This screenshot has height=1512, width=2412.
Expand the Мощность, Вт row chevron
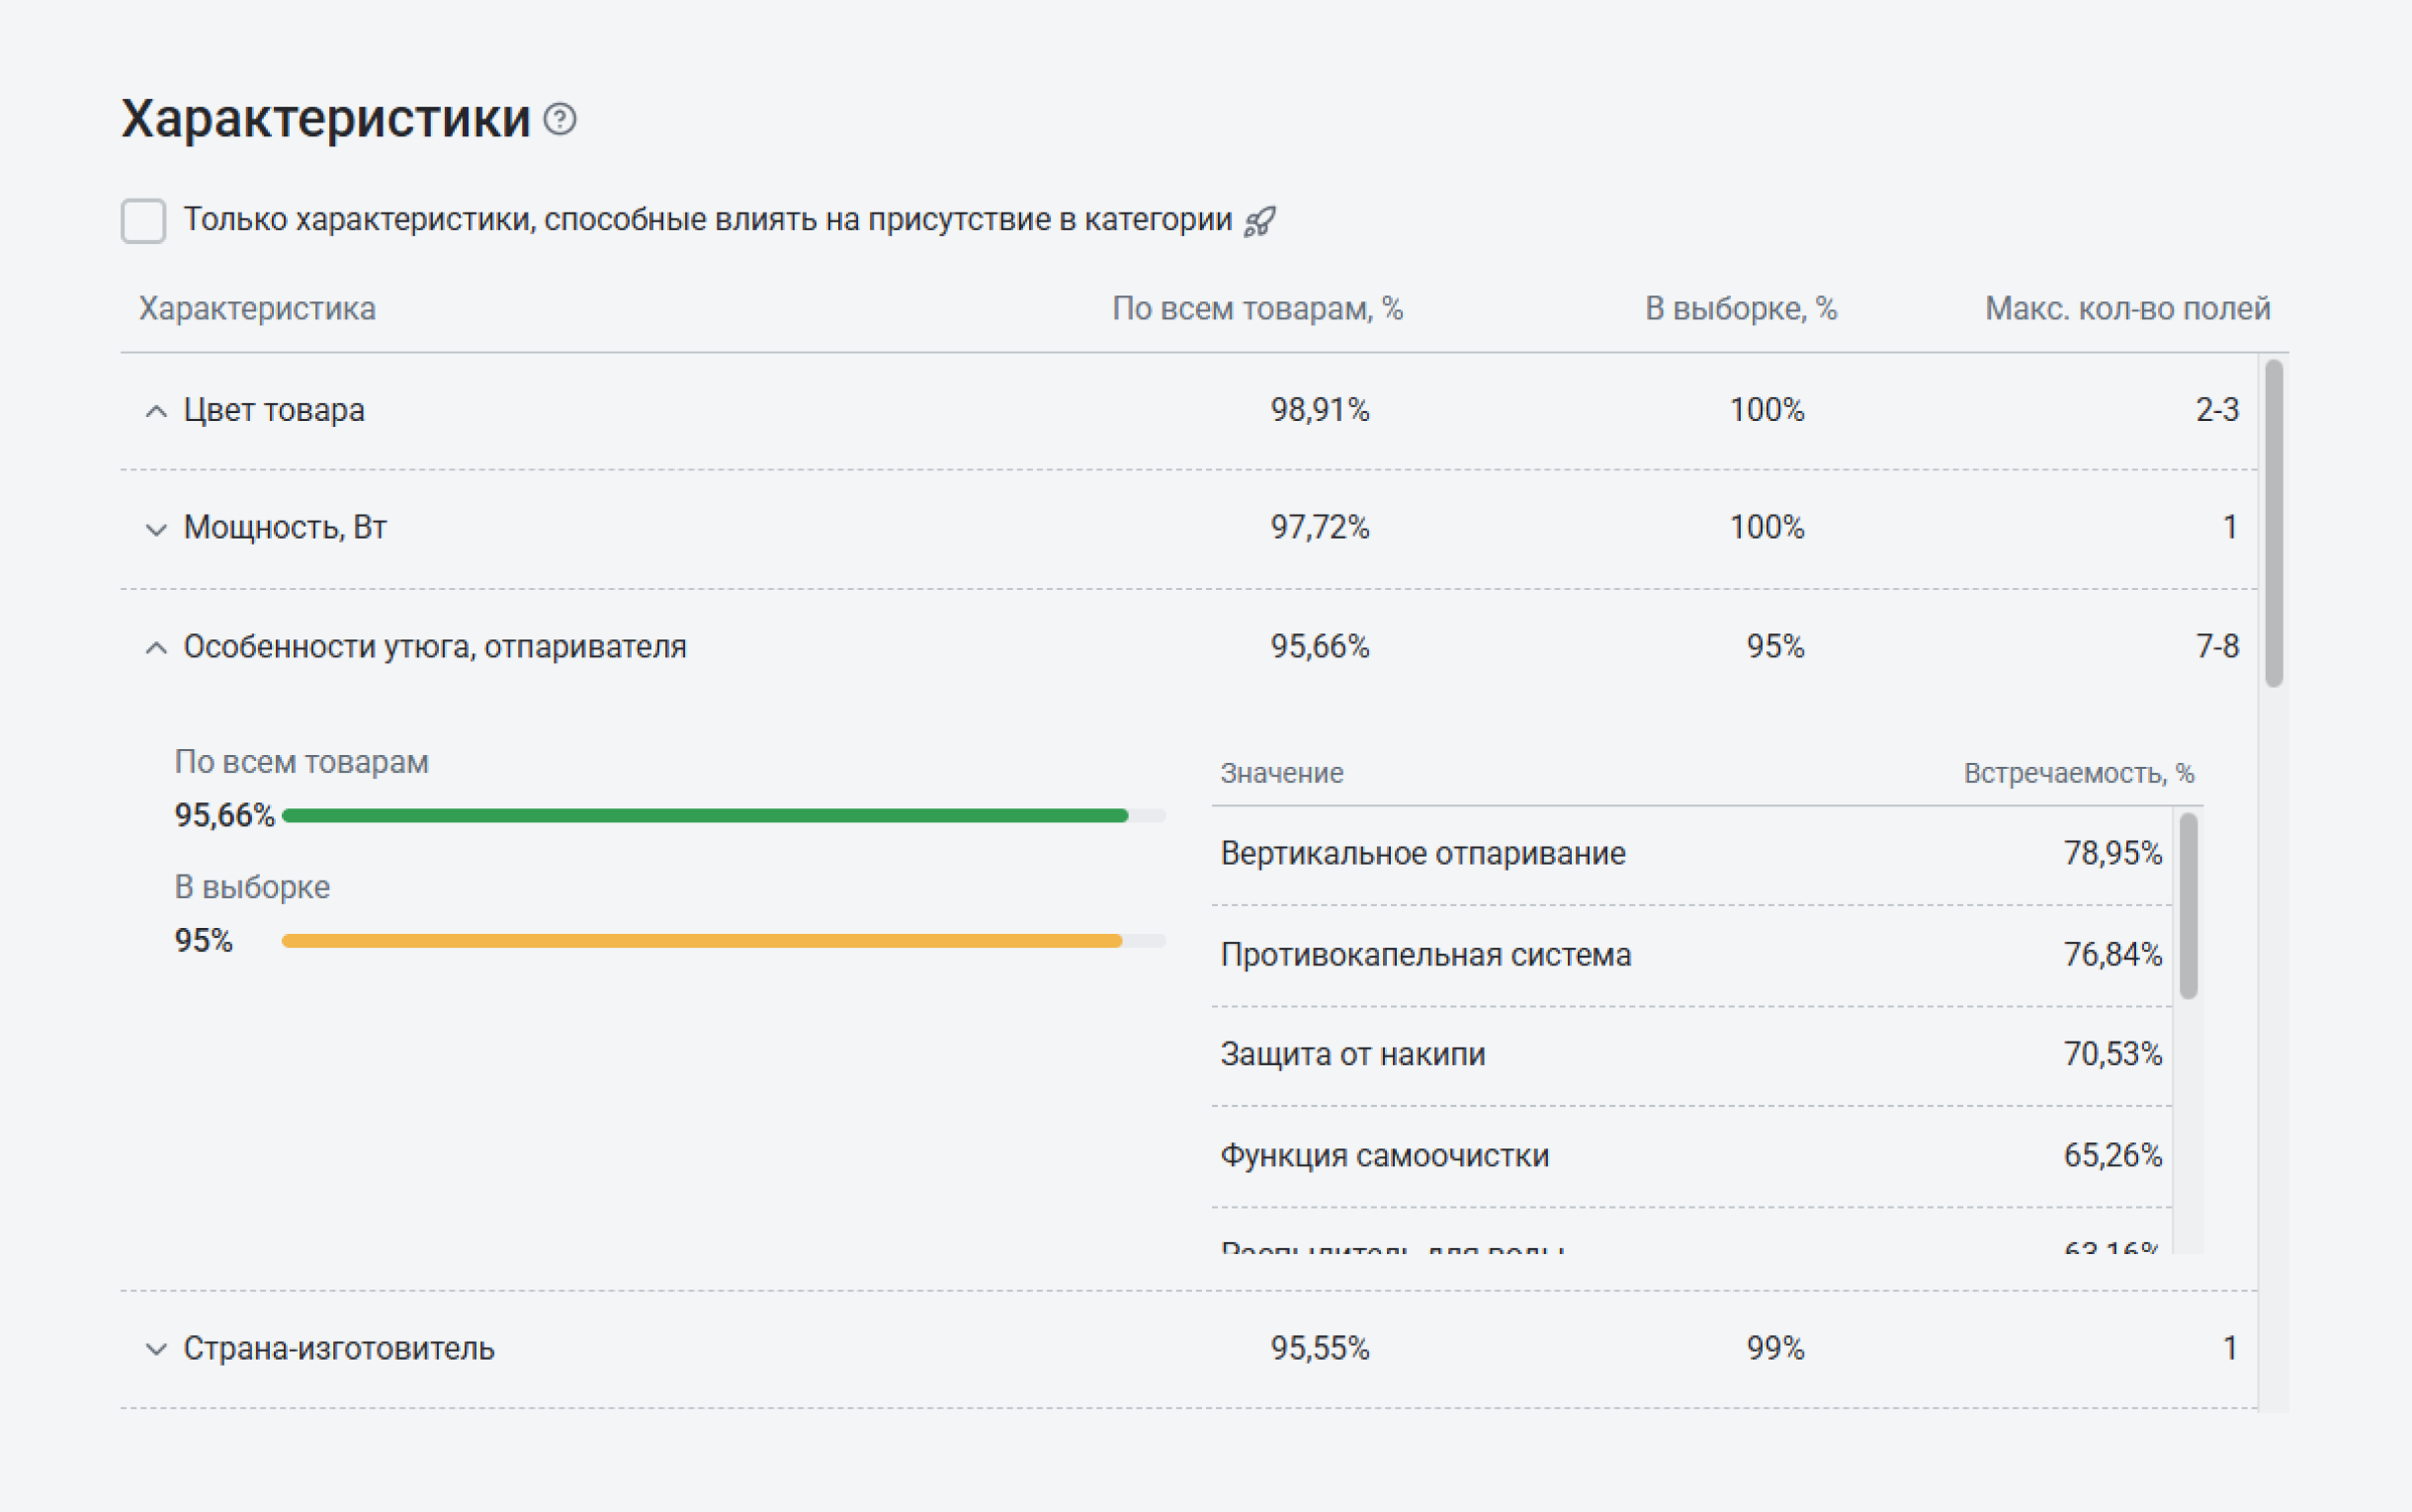[x=156, y=529]
